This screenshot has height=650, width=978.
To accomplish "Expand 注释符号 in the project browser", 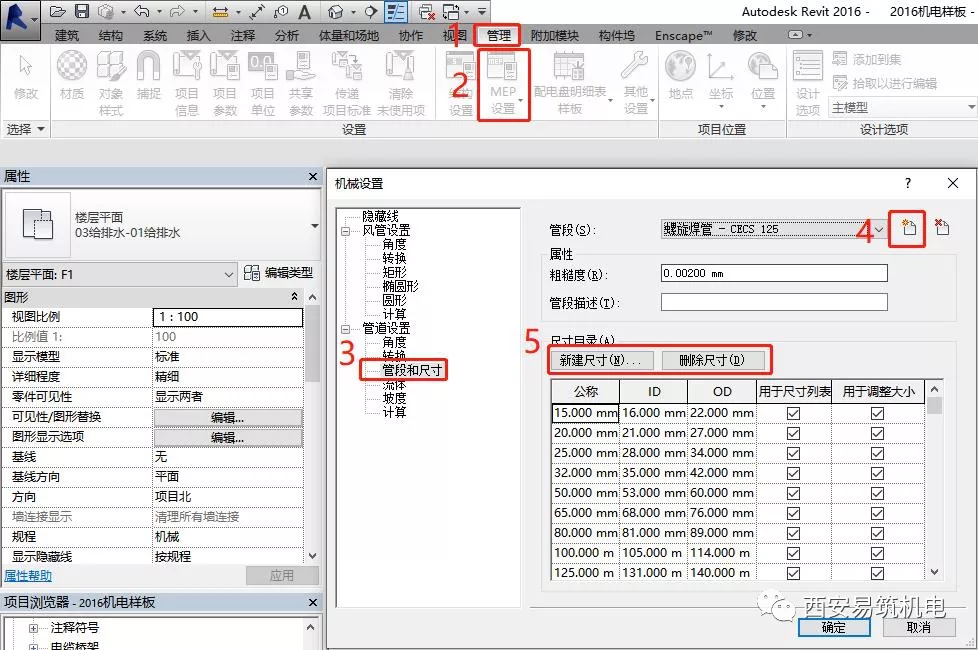I will (34, 628).
